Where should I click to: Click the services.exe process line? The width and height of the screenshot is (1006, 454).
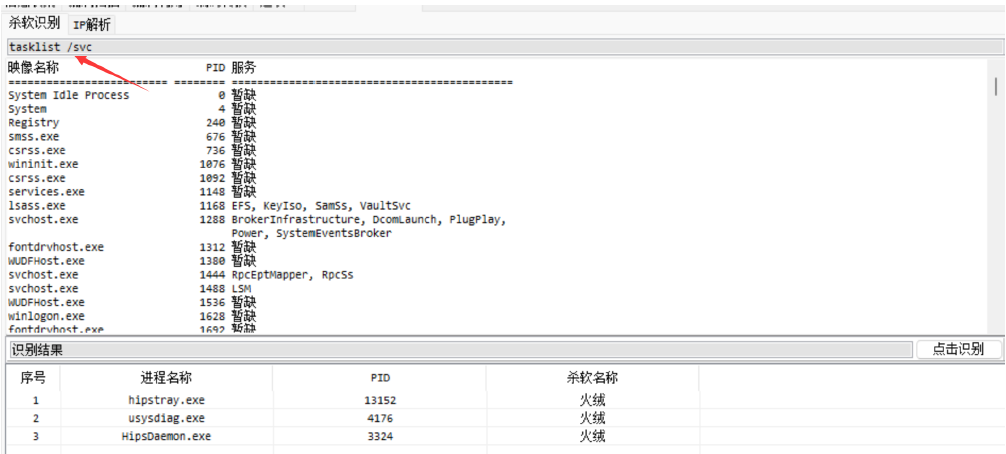pos(132,192)
